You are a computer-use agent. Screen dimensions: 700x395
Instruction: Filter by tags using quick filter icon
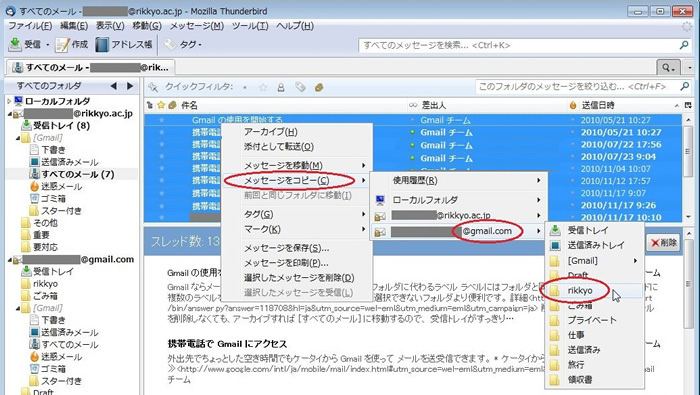tap(300, 87)
